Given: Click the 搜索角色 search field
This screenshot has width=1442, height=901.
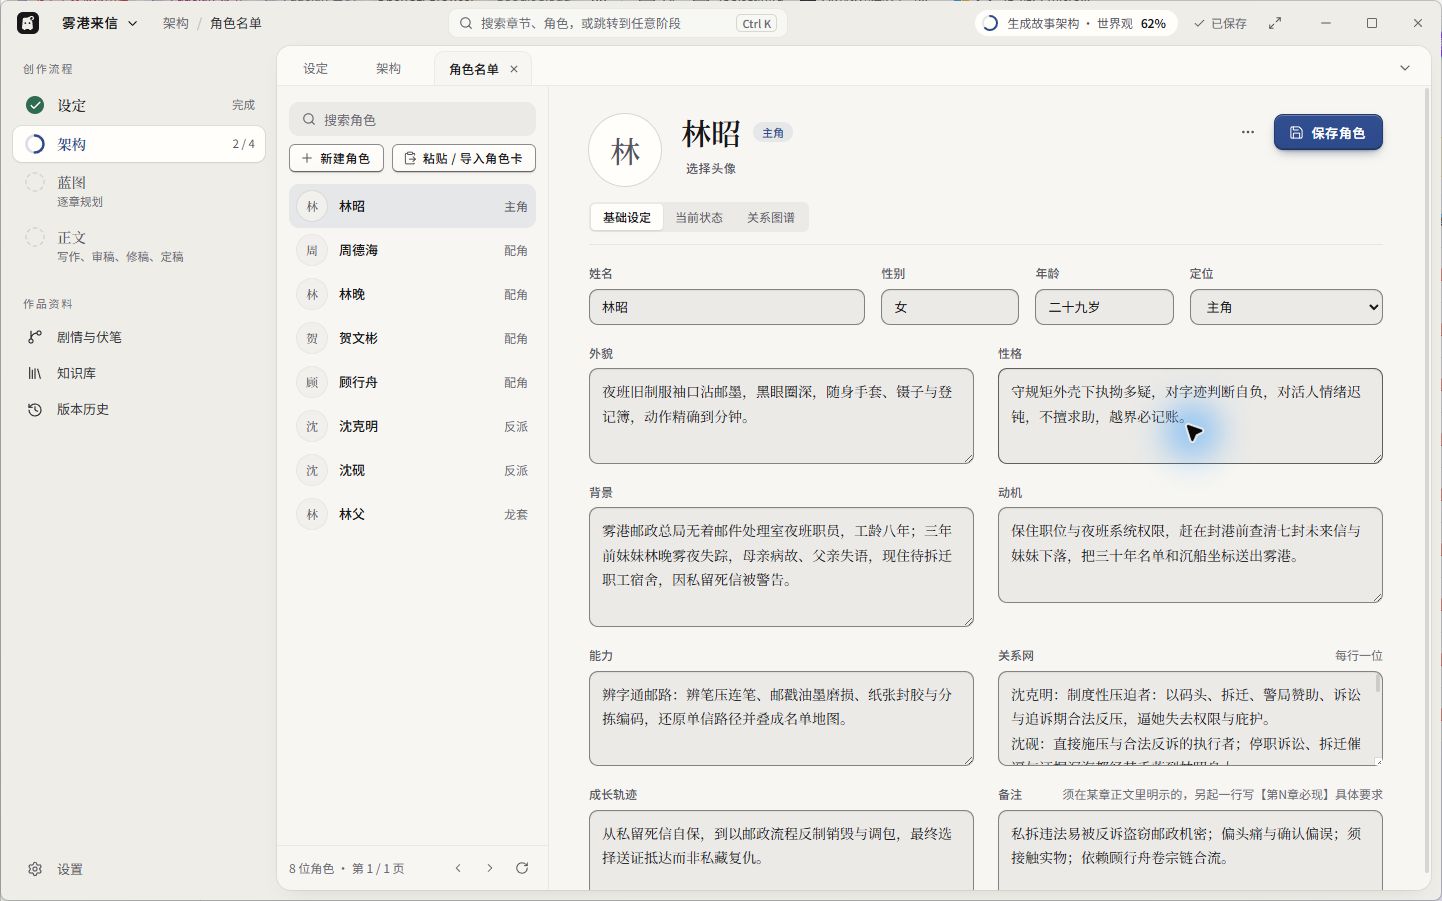Looking at the screenshot, I should pyautogui.click(x=412, y=119).
